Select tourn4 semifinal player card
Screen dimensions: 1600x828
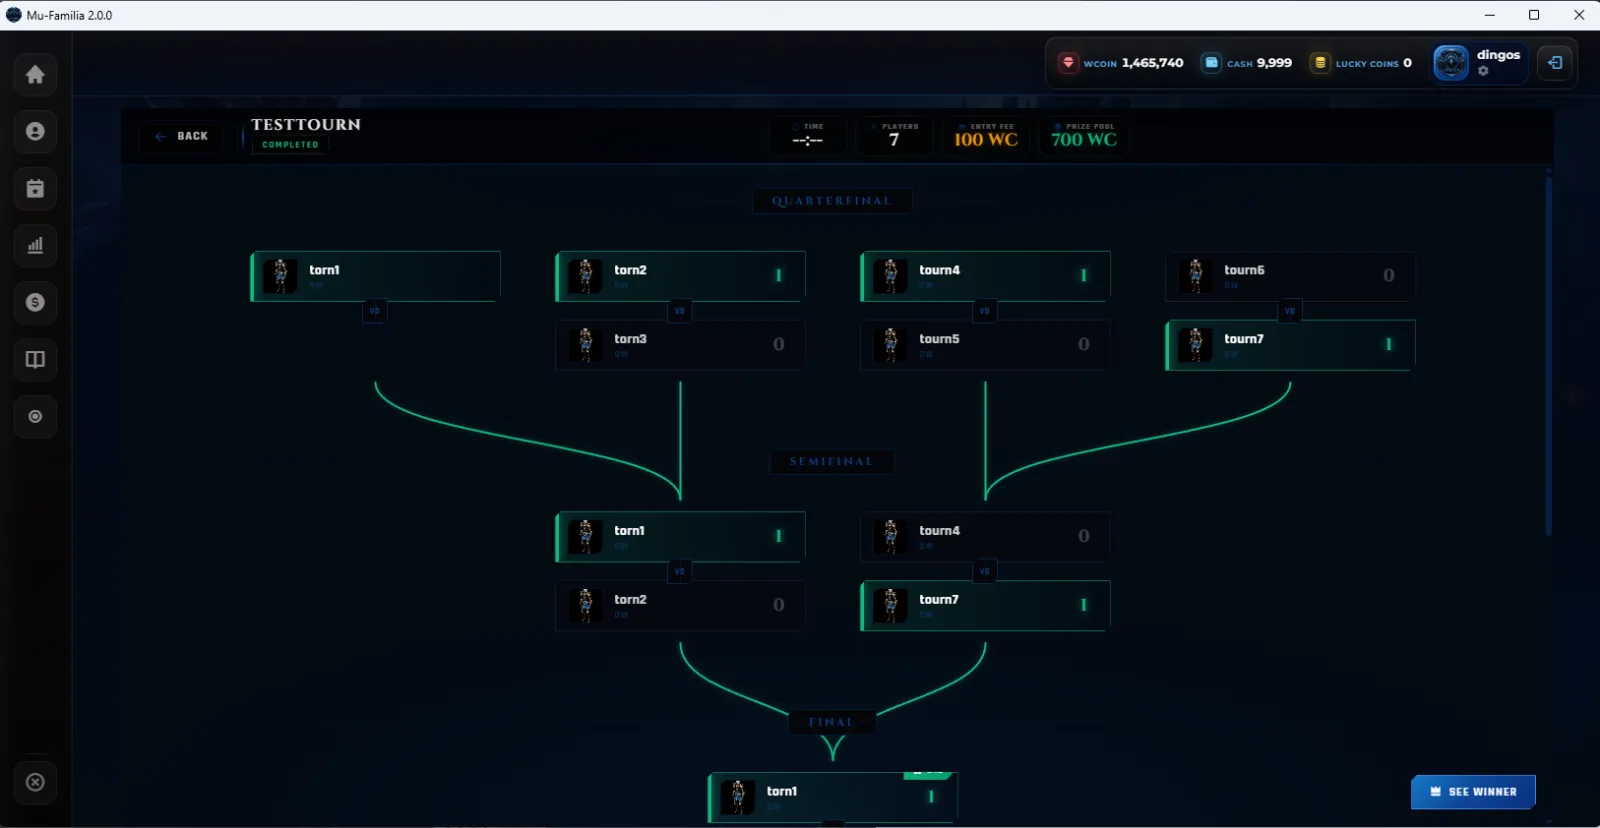(985, 537)
